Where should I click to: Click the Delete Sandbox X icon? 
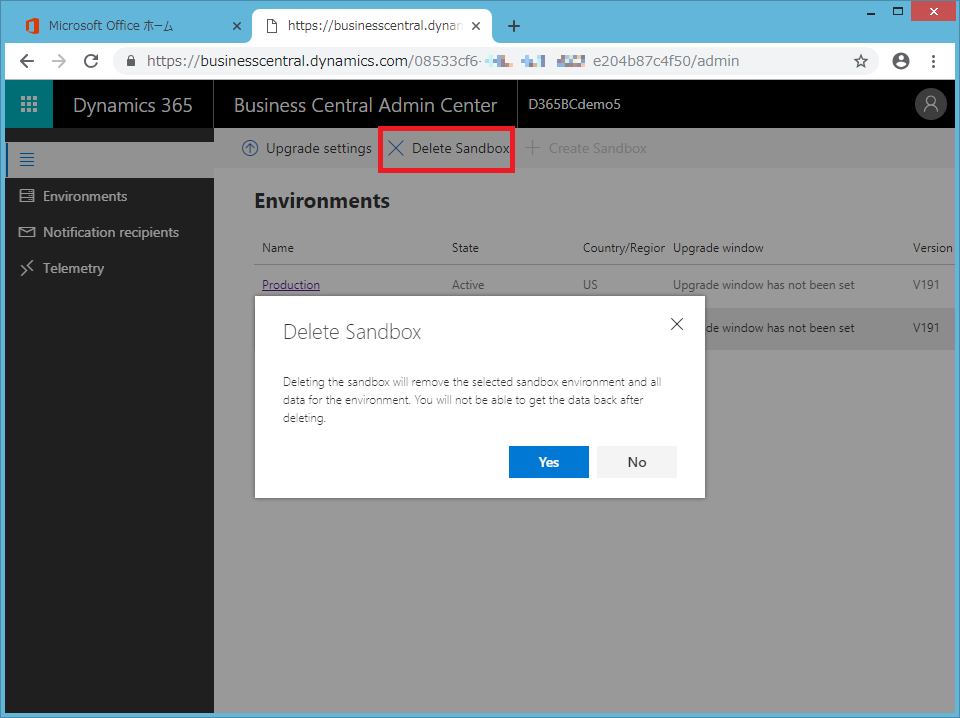(396, 148)
